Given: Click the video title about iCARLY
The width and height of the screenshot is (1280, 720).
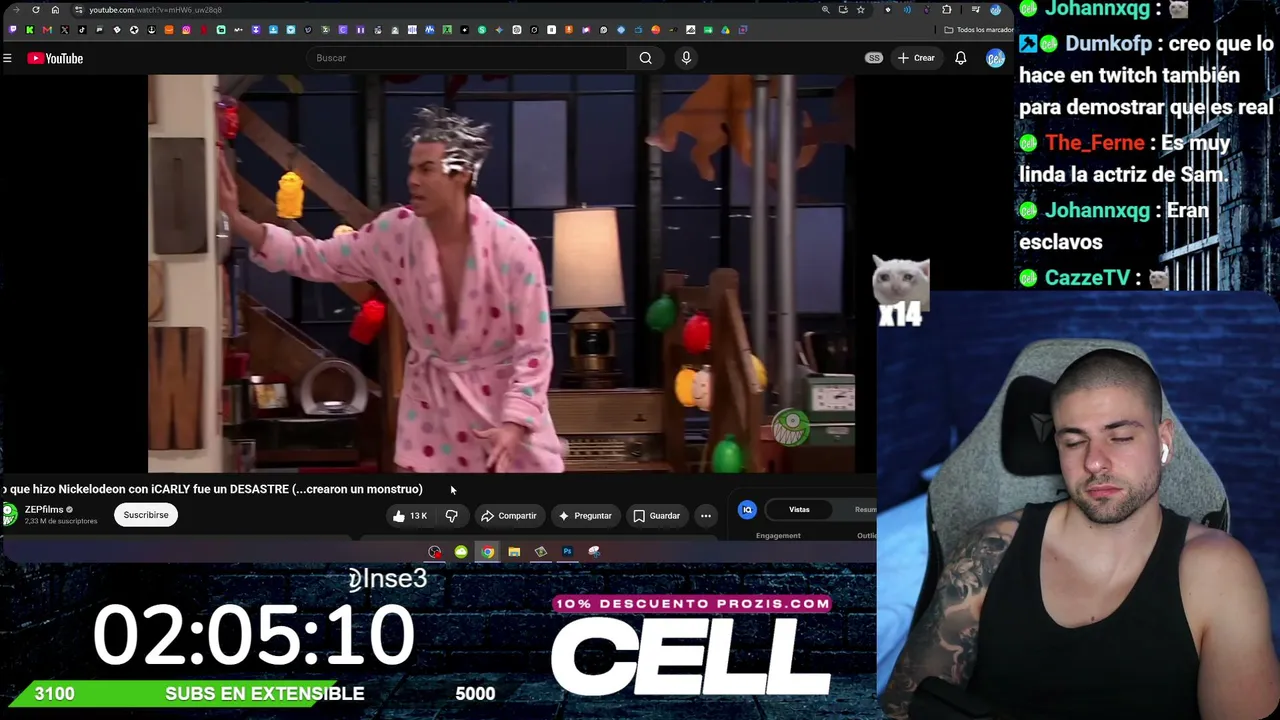Looking at the screenshot, I should [212, 489].
